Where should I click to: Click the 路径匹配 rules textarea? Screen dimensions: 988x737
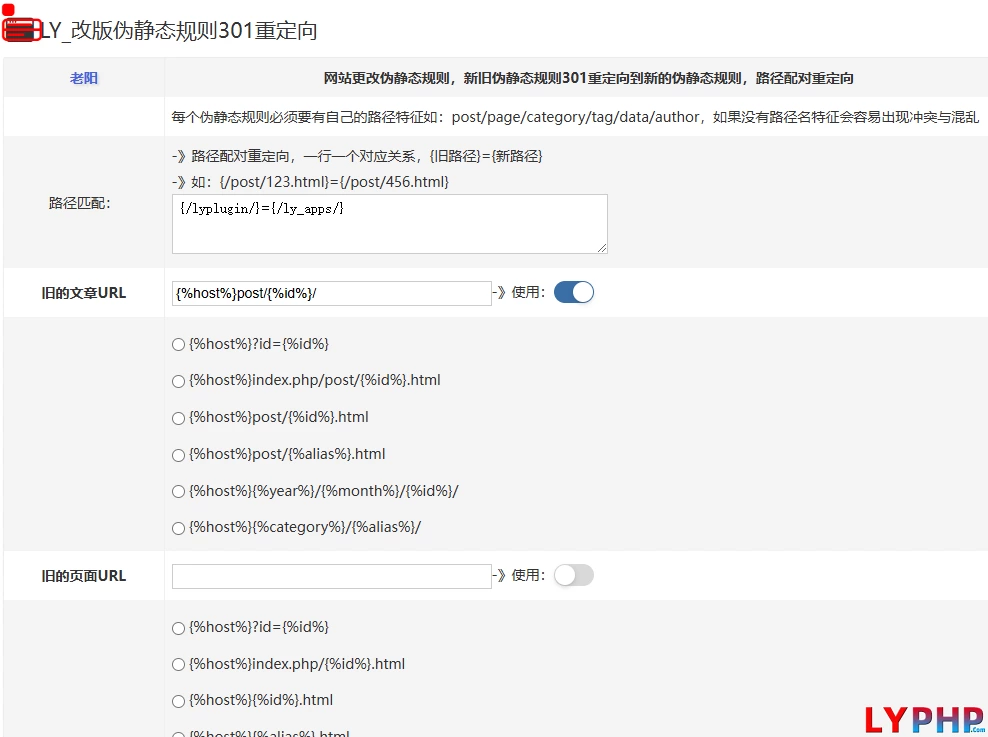389,224
